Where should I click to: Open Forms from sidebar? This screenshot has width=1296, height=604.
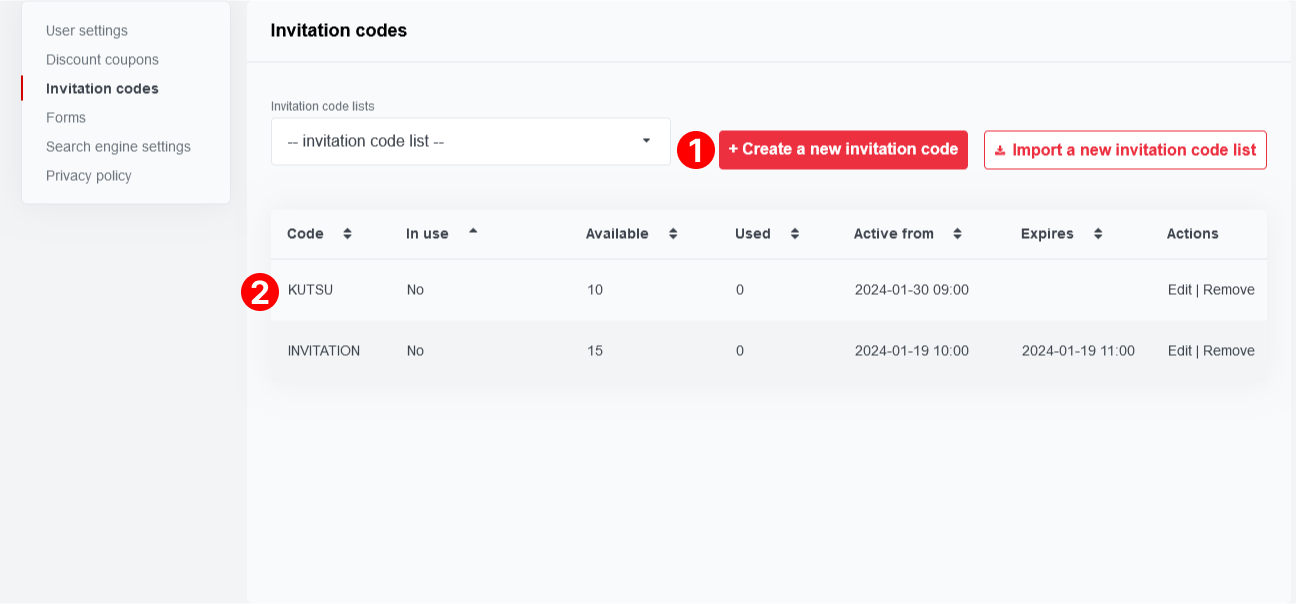click(x=66, y=117)
